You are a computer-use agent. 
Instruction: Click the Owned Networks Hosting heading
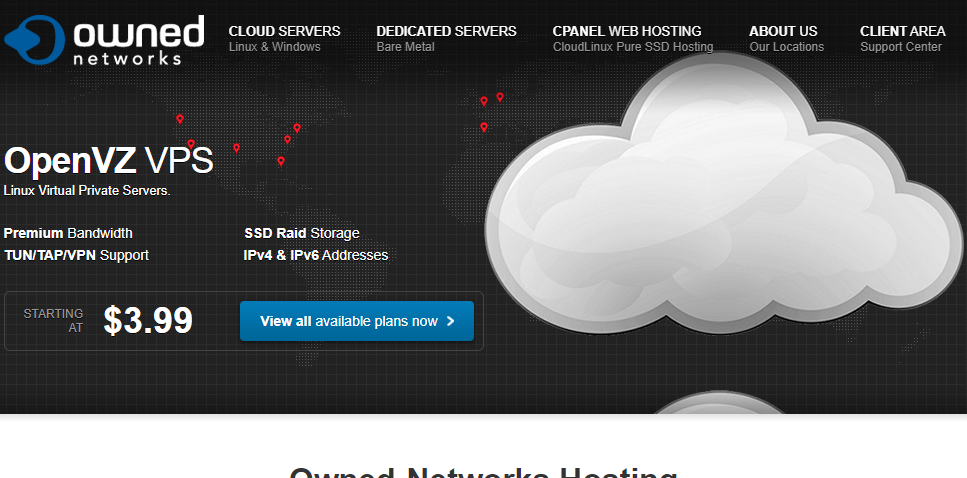tap(484, 472)
